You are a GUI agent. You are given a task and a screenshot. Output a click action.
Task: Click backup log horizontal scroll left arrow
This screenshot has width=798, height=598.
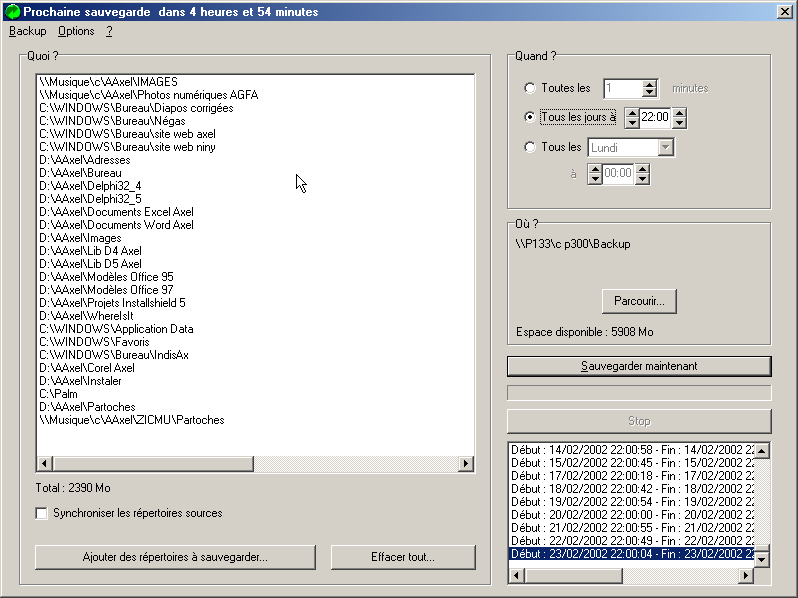point(517,576)
